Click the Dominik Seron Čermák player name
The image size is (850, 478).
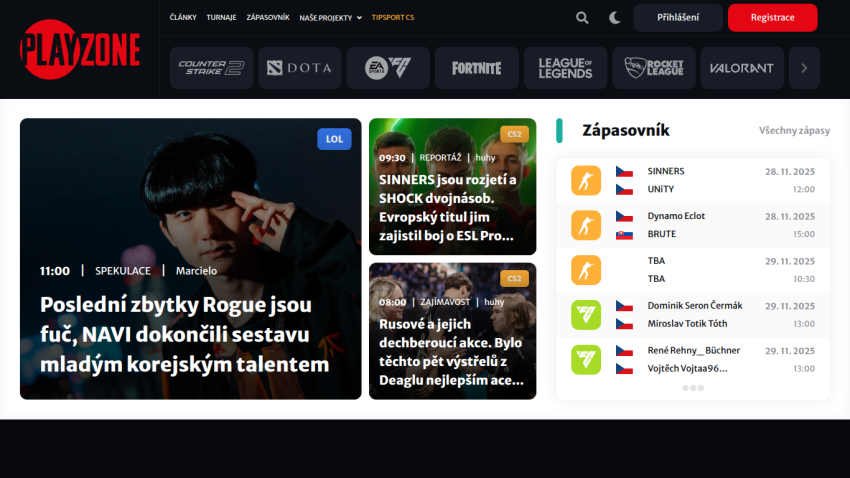coord(695,306)
